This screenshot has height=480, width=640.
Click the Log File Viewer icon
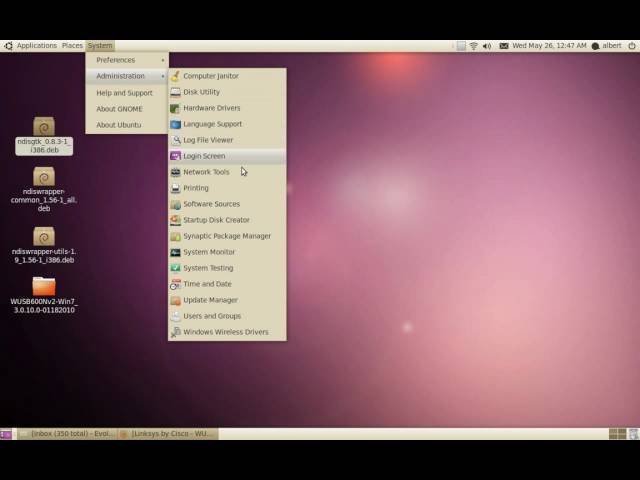click(x=176, y=140)
